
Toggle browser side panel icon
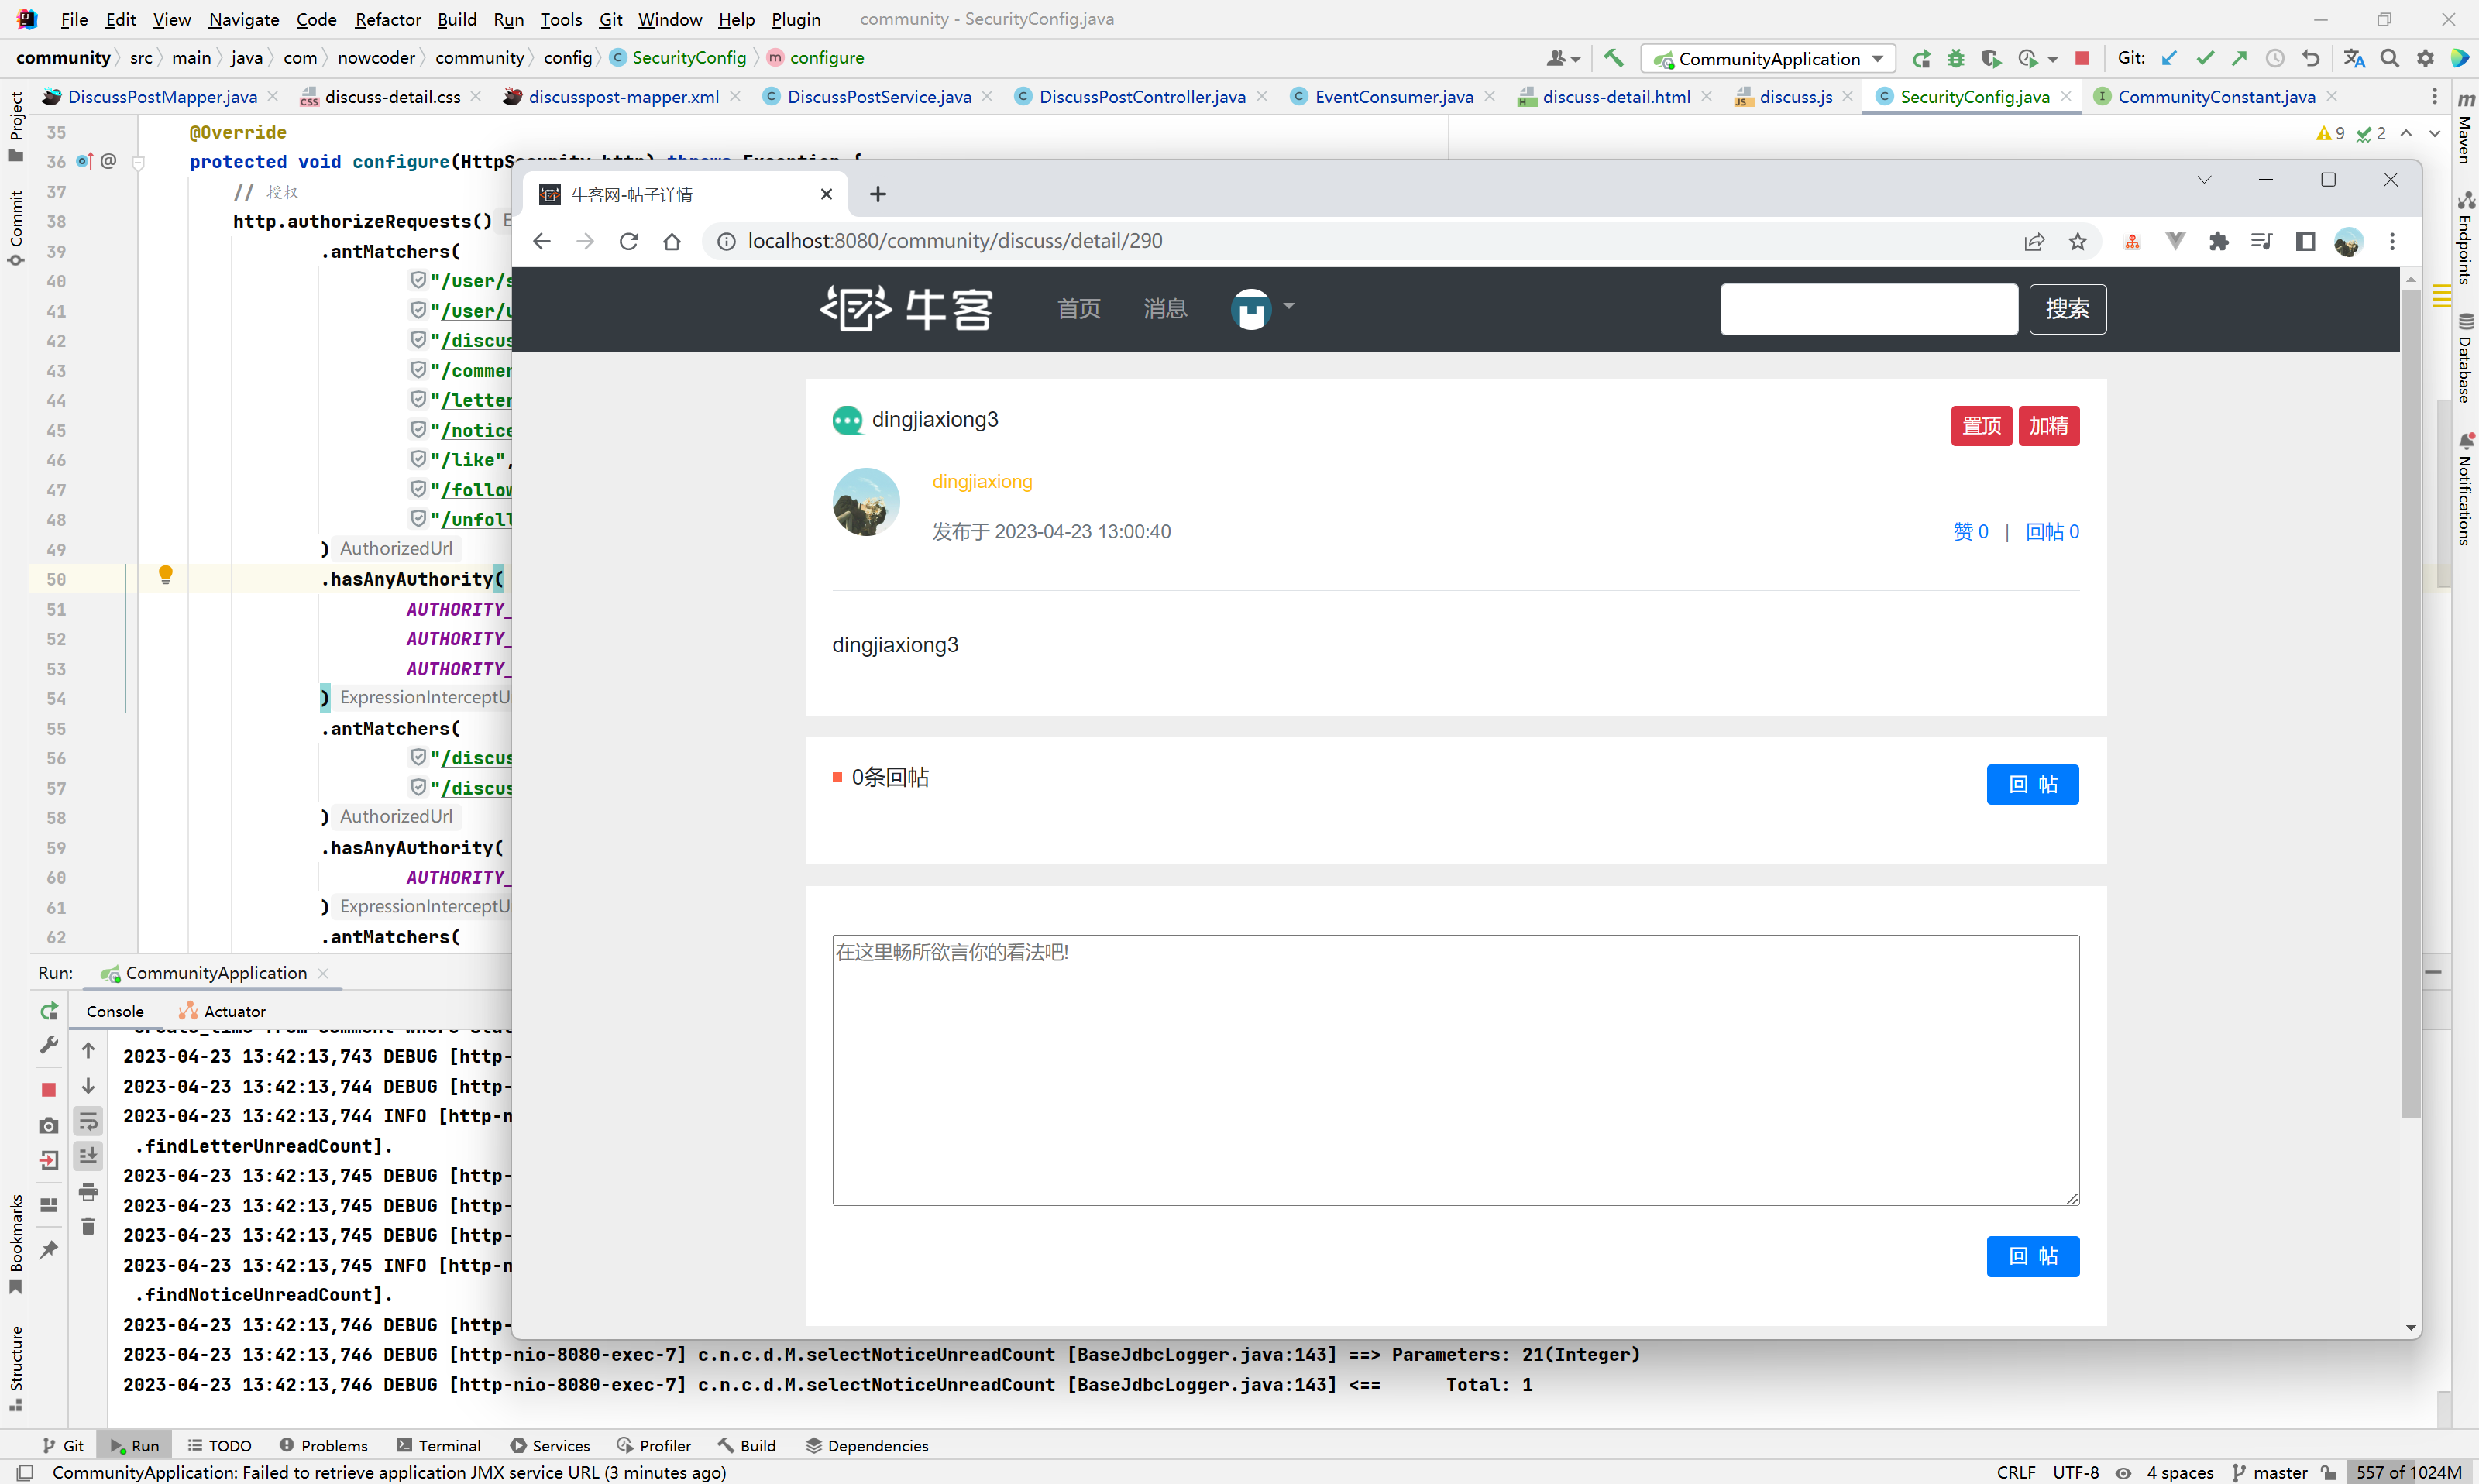click(x=2305, y=241)
